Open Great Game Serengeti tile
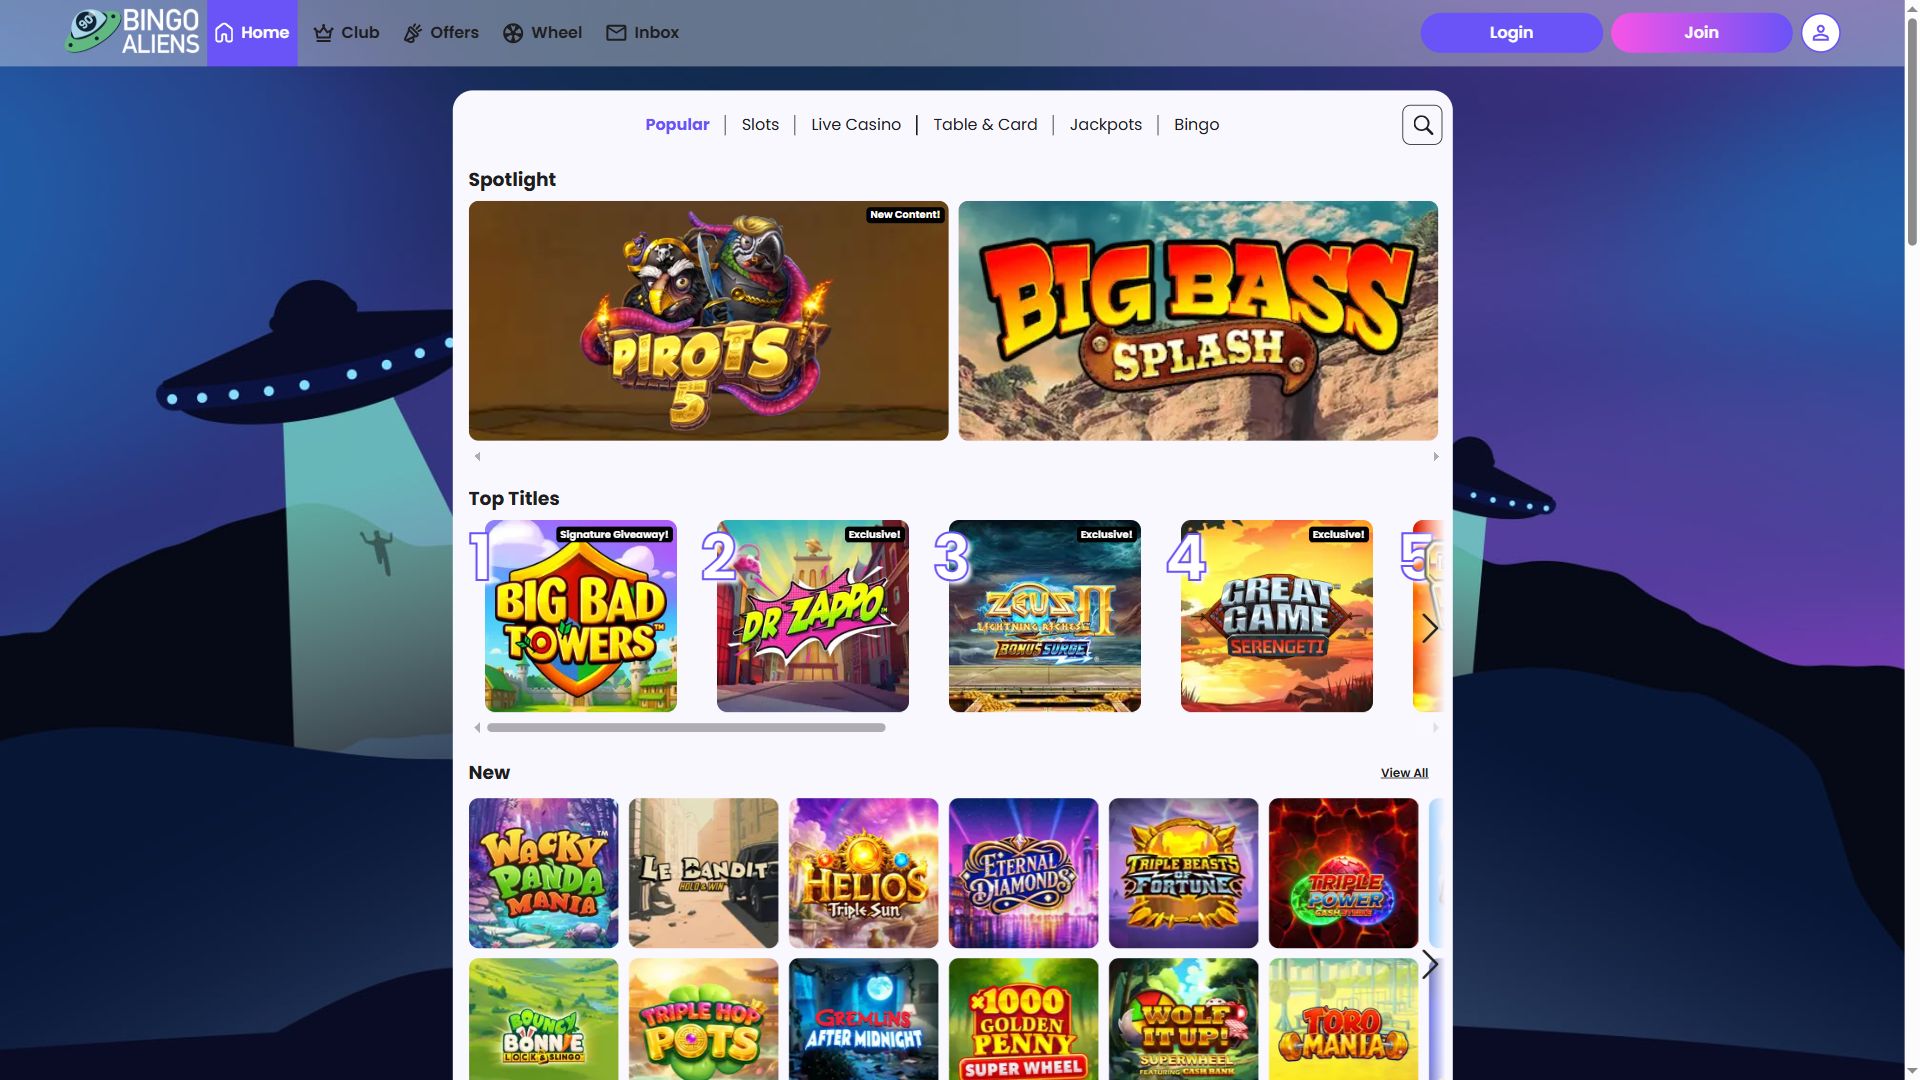The width and height of the screenshot is (1920, 1080). click(1276, 616)
